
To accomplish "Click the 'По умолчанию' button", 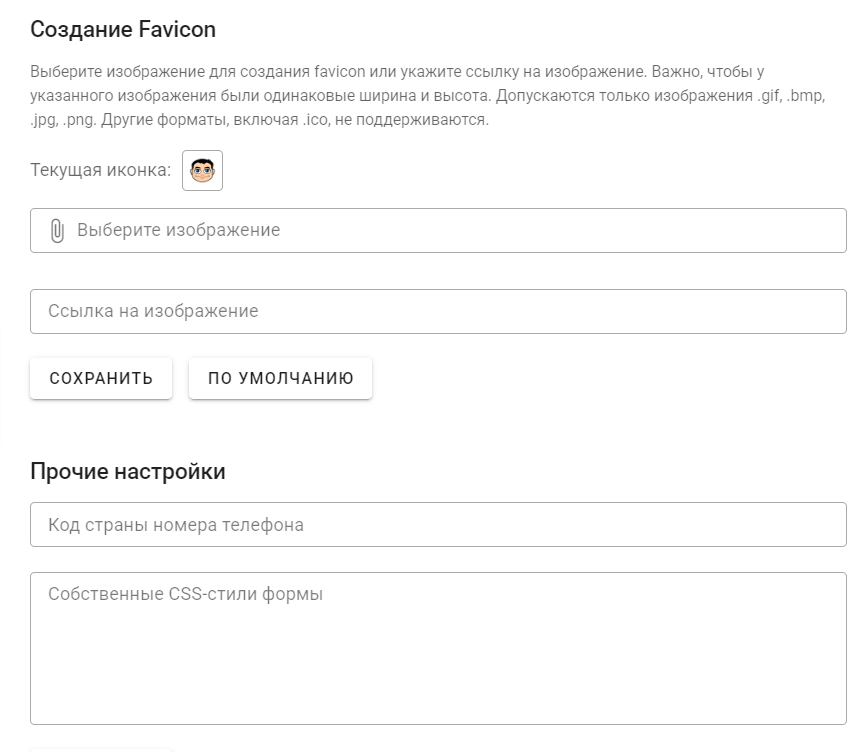I will 280,378.
